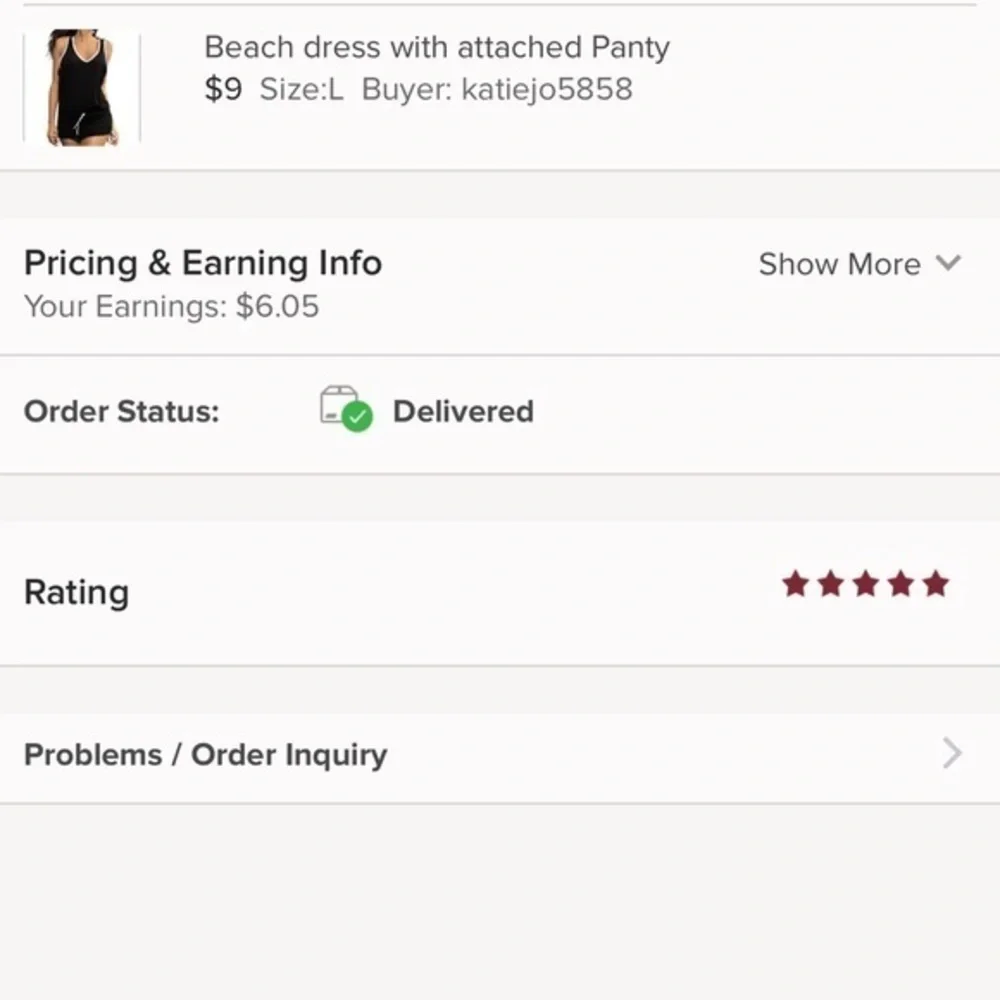Select the first rating star
This screenshot has width=1000, height=1000.
[x=797, y=584]
